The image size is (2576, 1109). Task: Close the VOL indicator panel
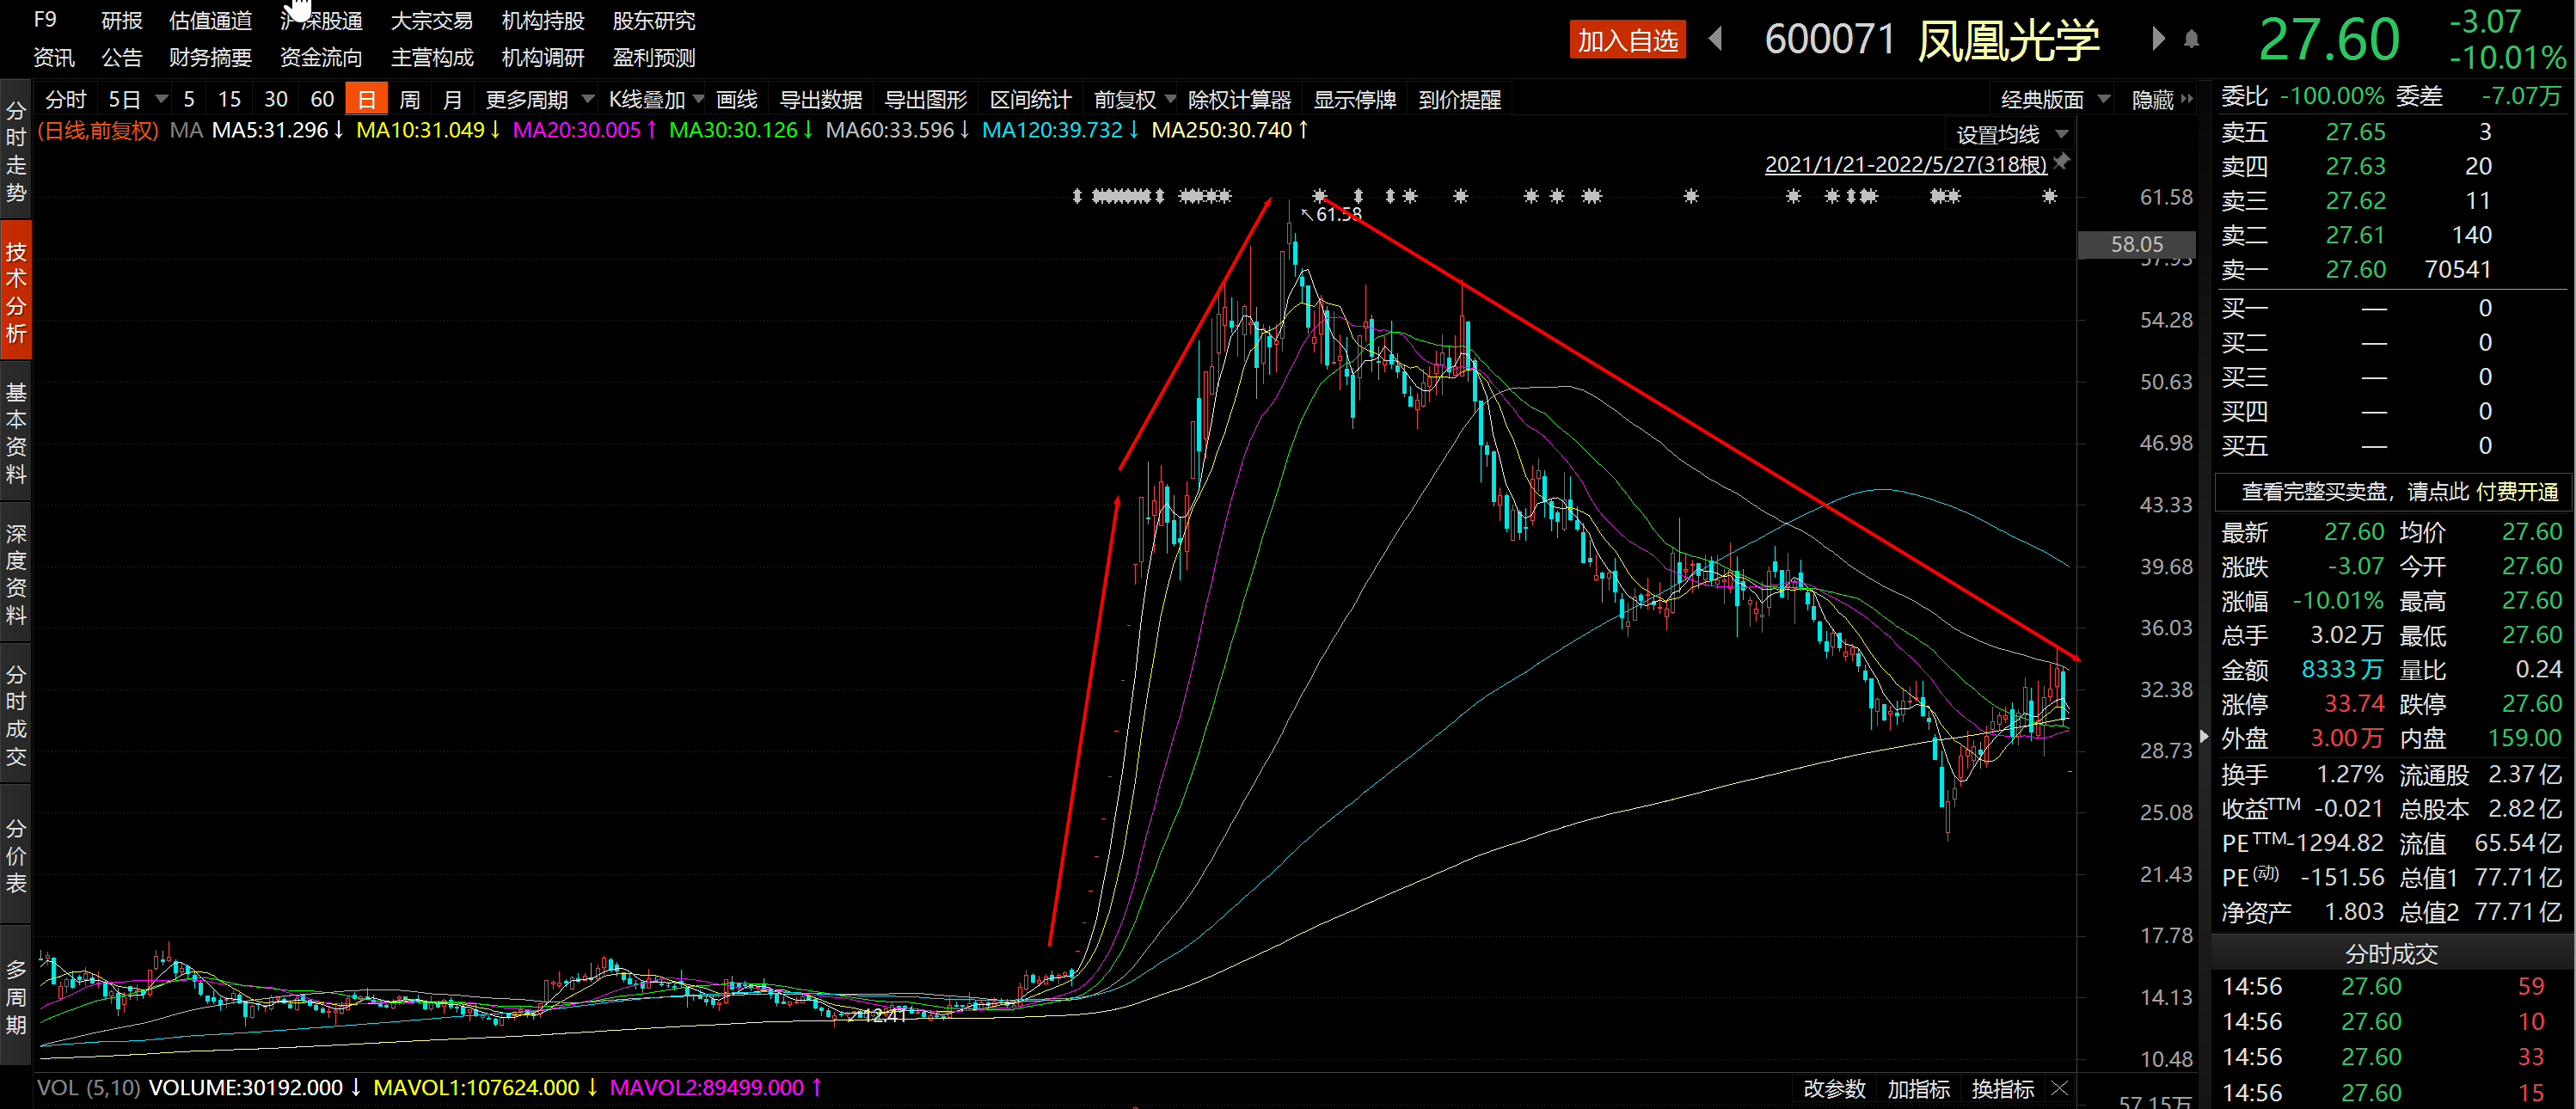click(2059, 1087)
